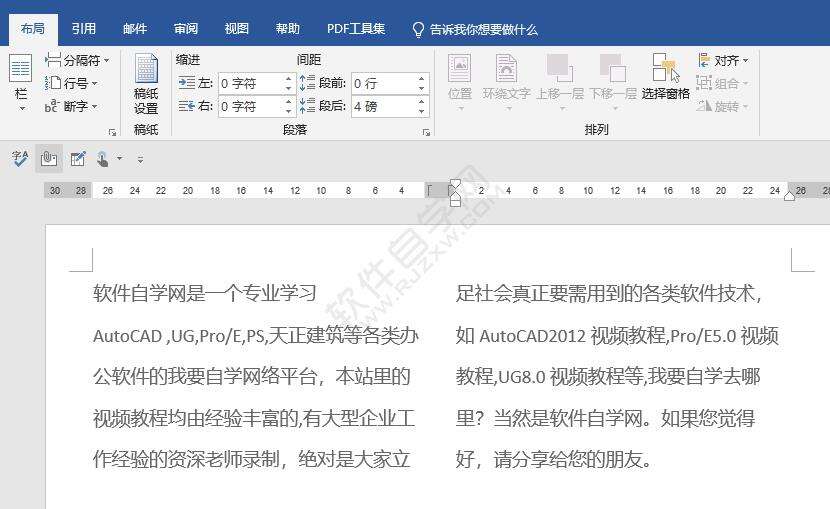Click the 段后 spacing icon

coord(307,106)
